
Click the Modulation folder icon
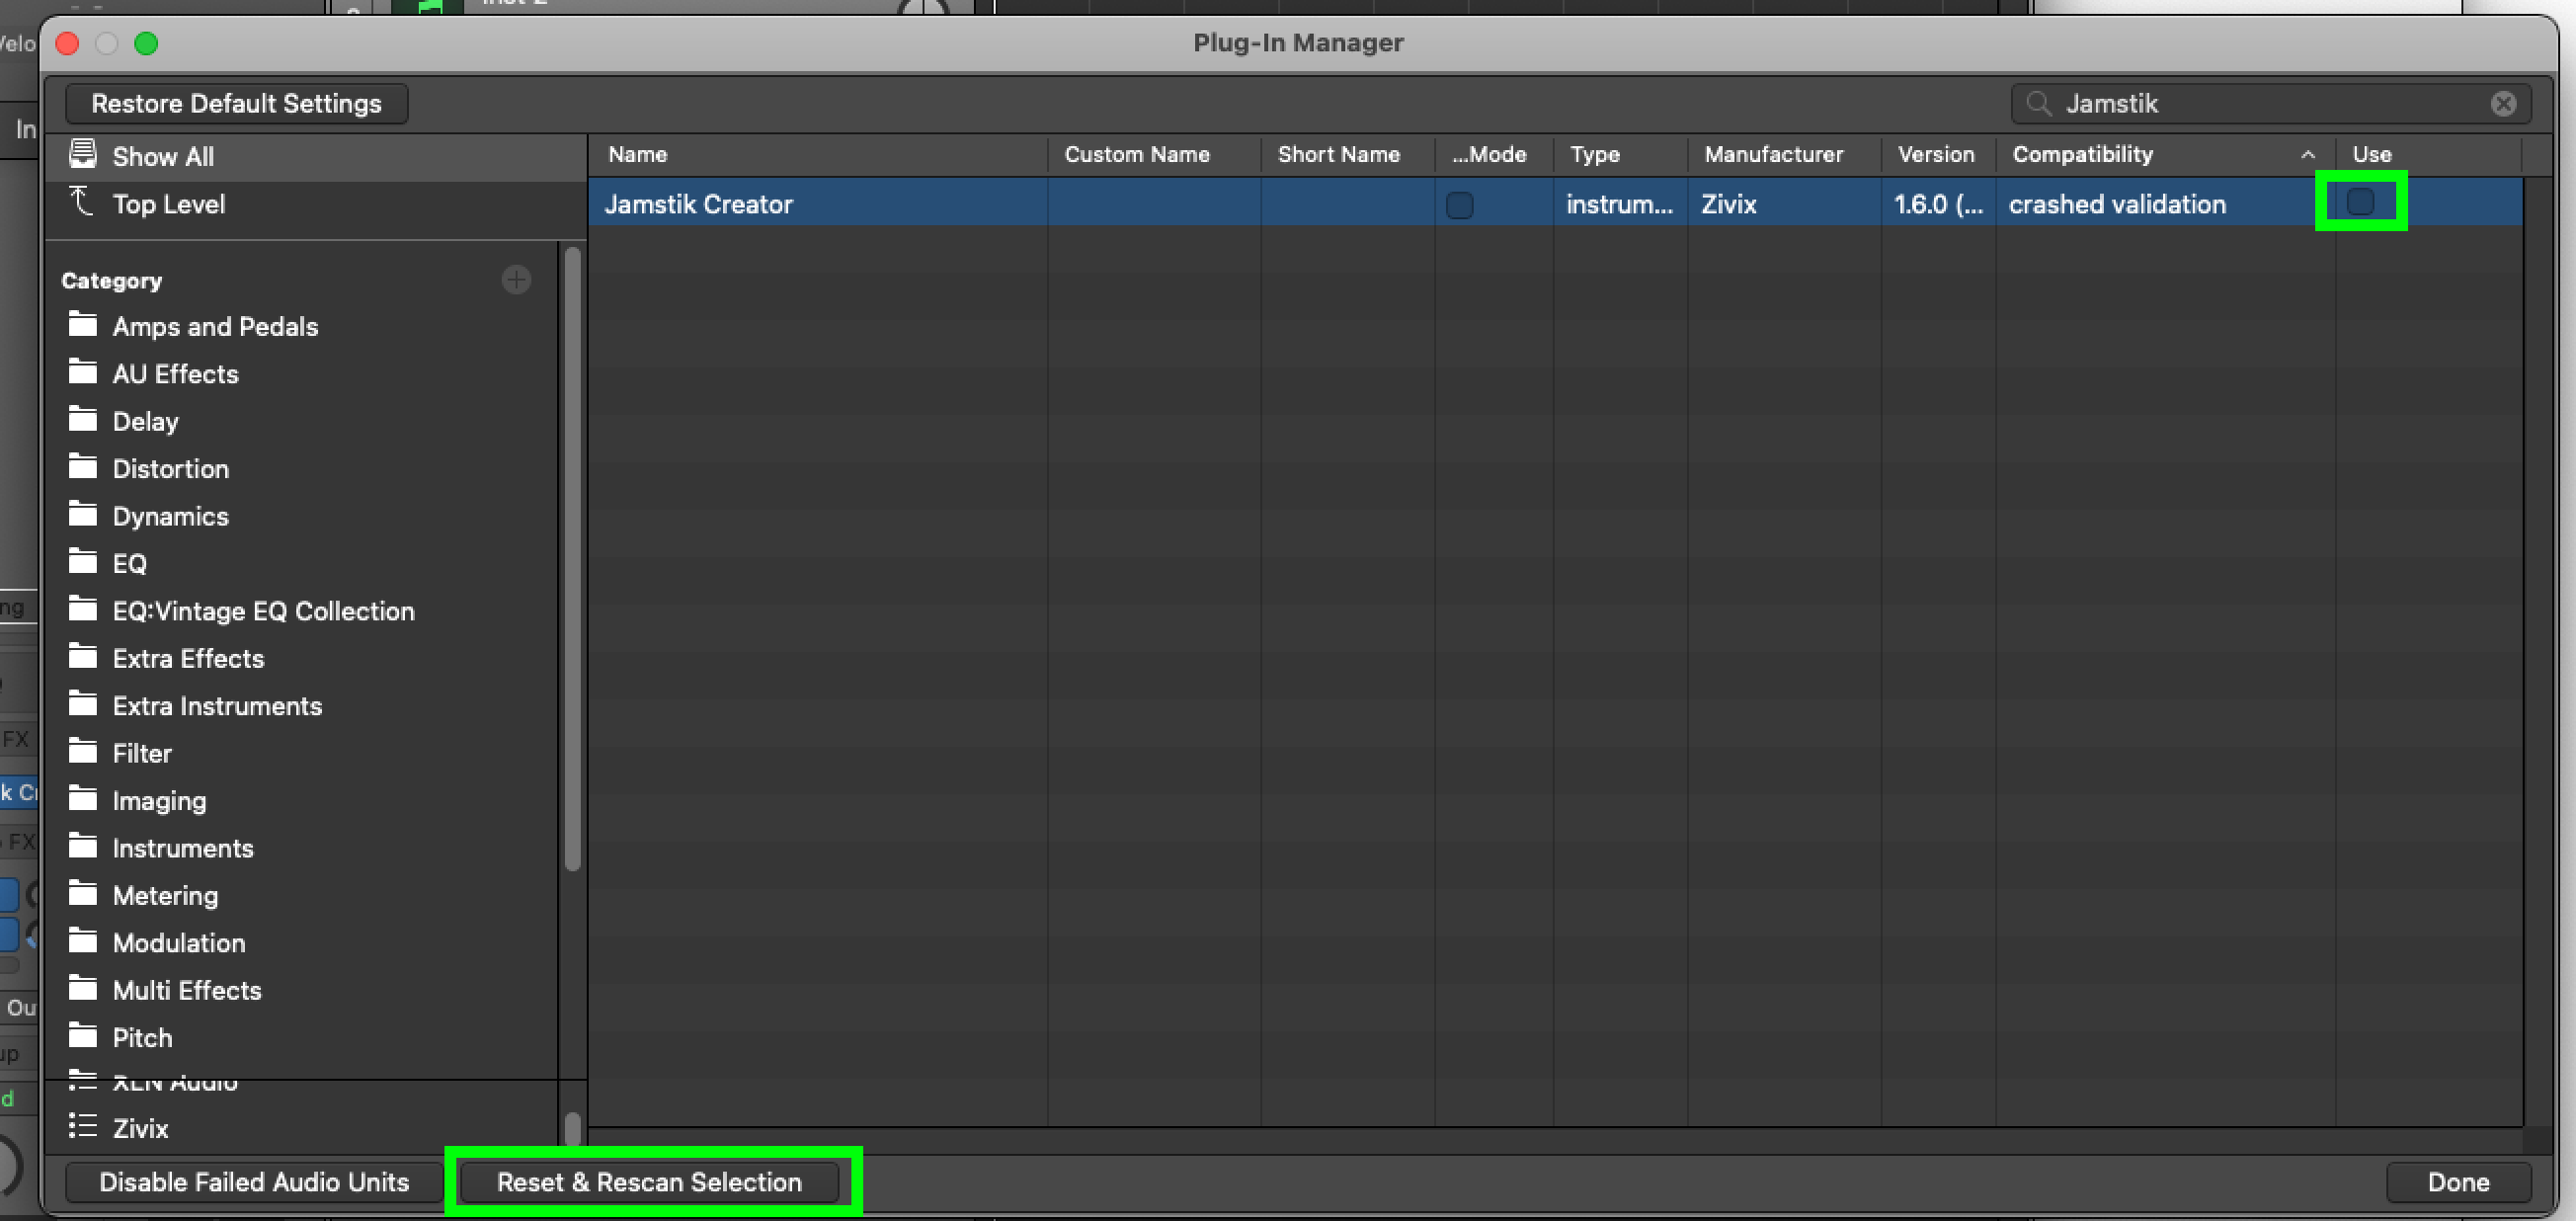click(x=82, y=942)
